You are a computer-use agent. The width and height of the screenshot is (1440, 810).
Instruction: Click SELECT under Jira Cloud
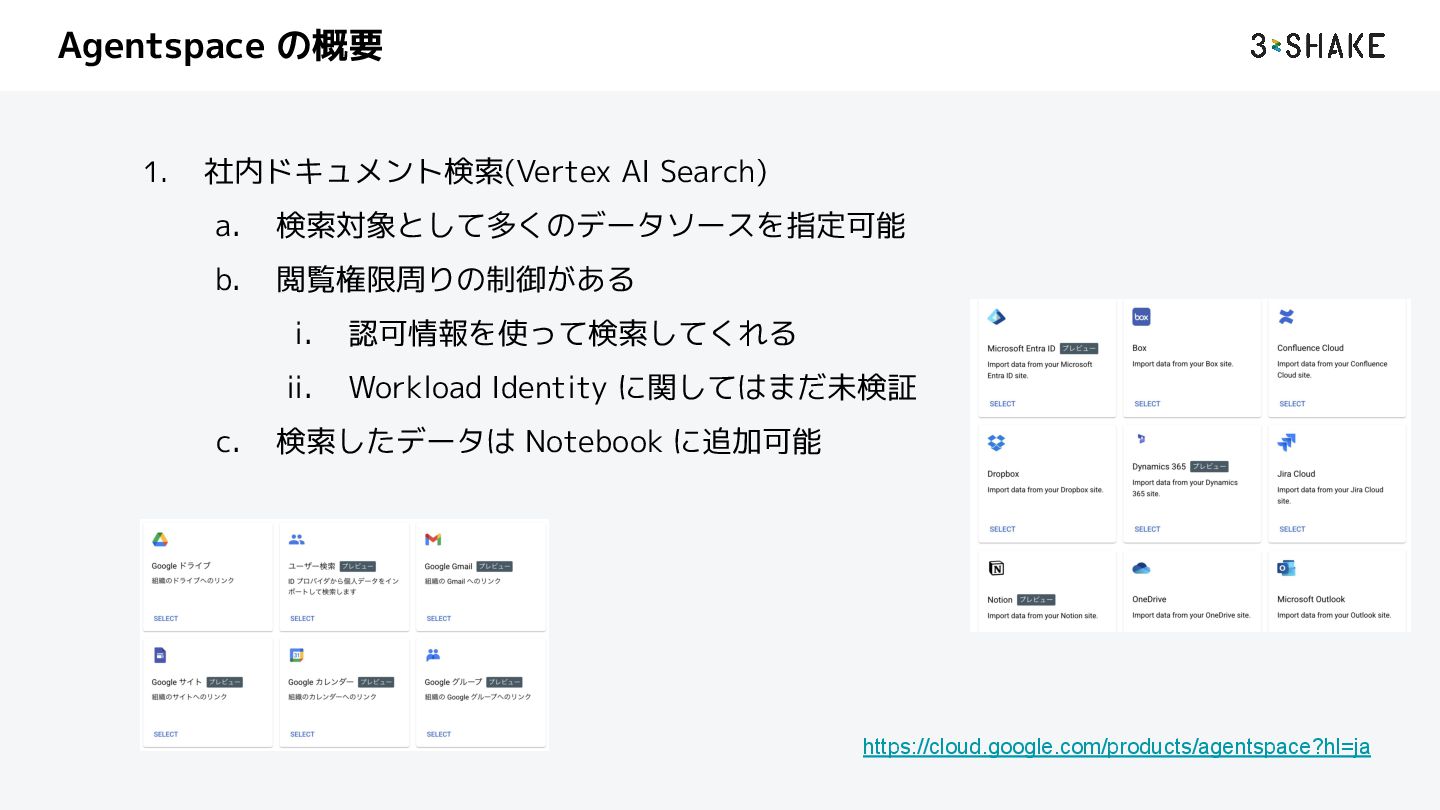pyautogui.click(x=1292, y=529)
